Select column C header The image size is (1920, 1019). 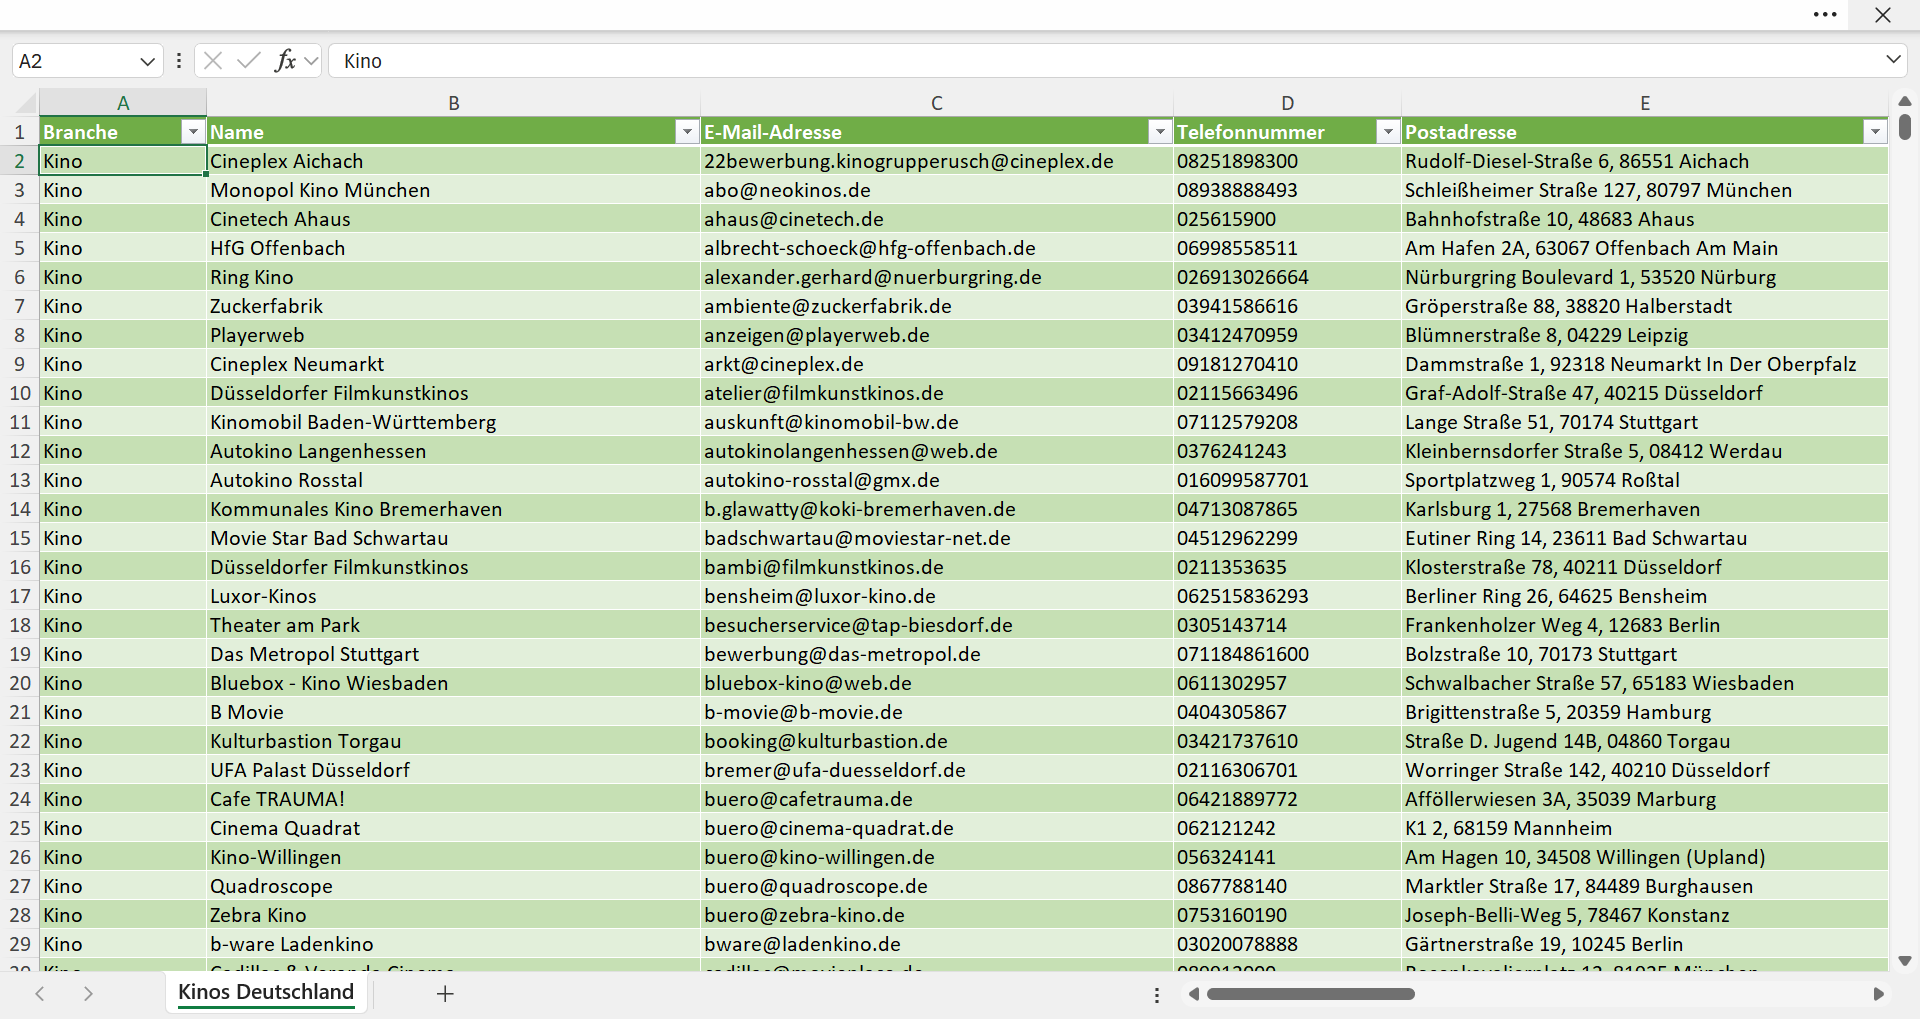point(937,103)
